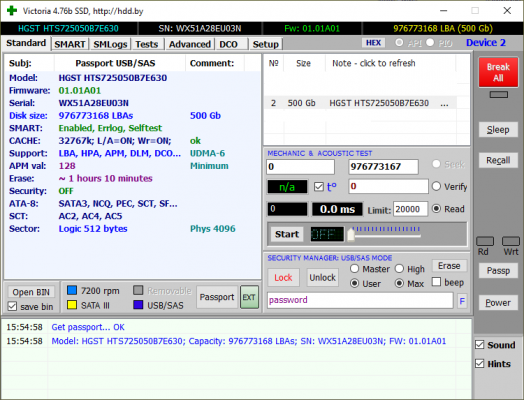
Task: Toggle the save bin checkbox
Action: pos(12,306)
